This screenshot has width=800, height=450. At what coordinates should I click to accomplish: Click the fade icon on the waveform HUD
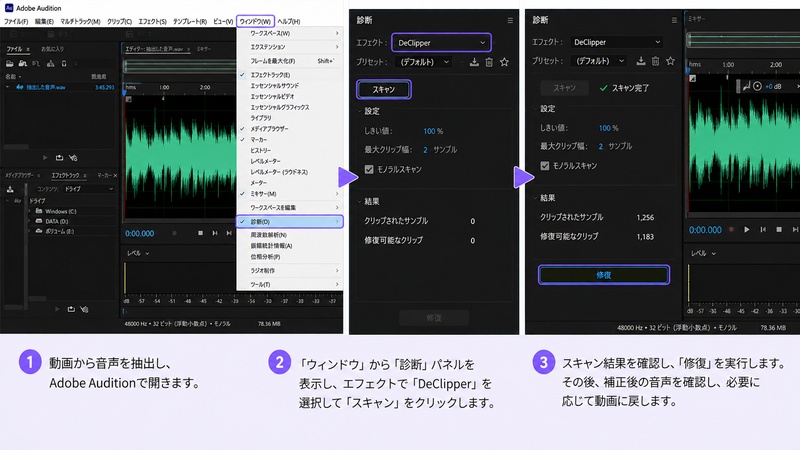click(746, 86)
